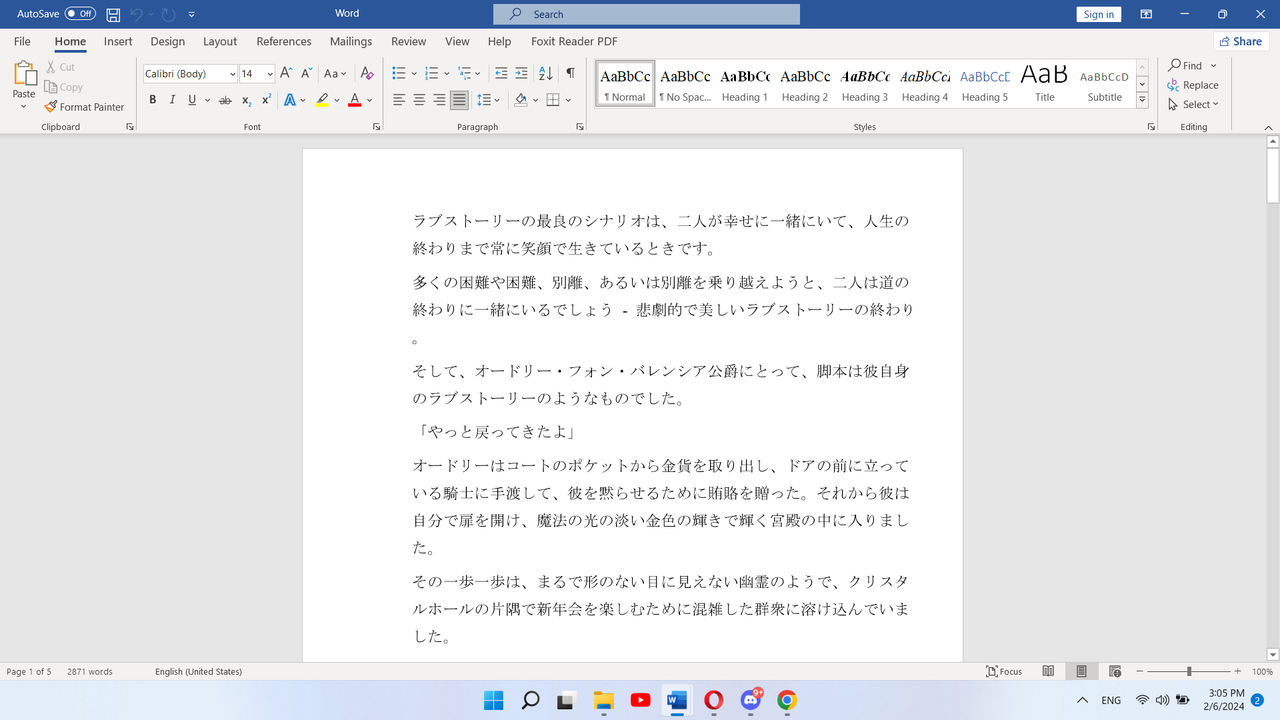This screenshot has height=720, width=1280.
Task: Click the vertical scrollbar thumb
Action: (x=1273, y=176)
